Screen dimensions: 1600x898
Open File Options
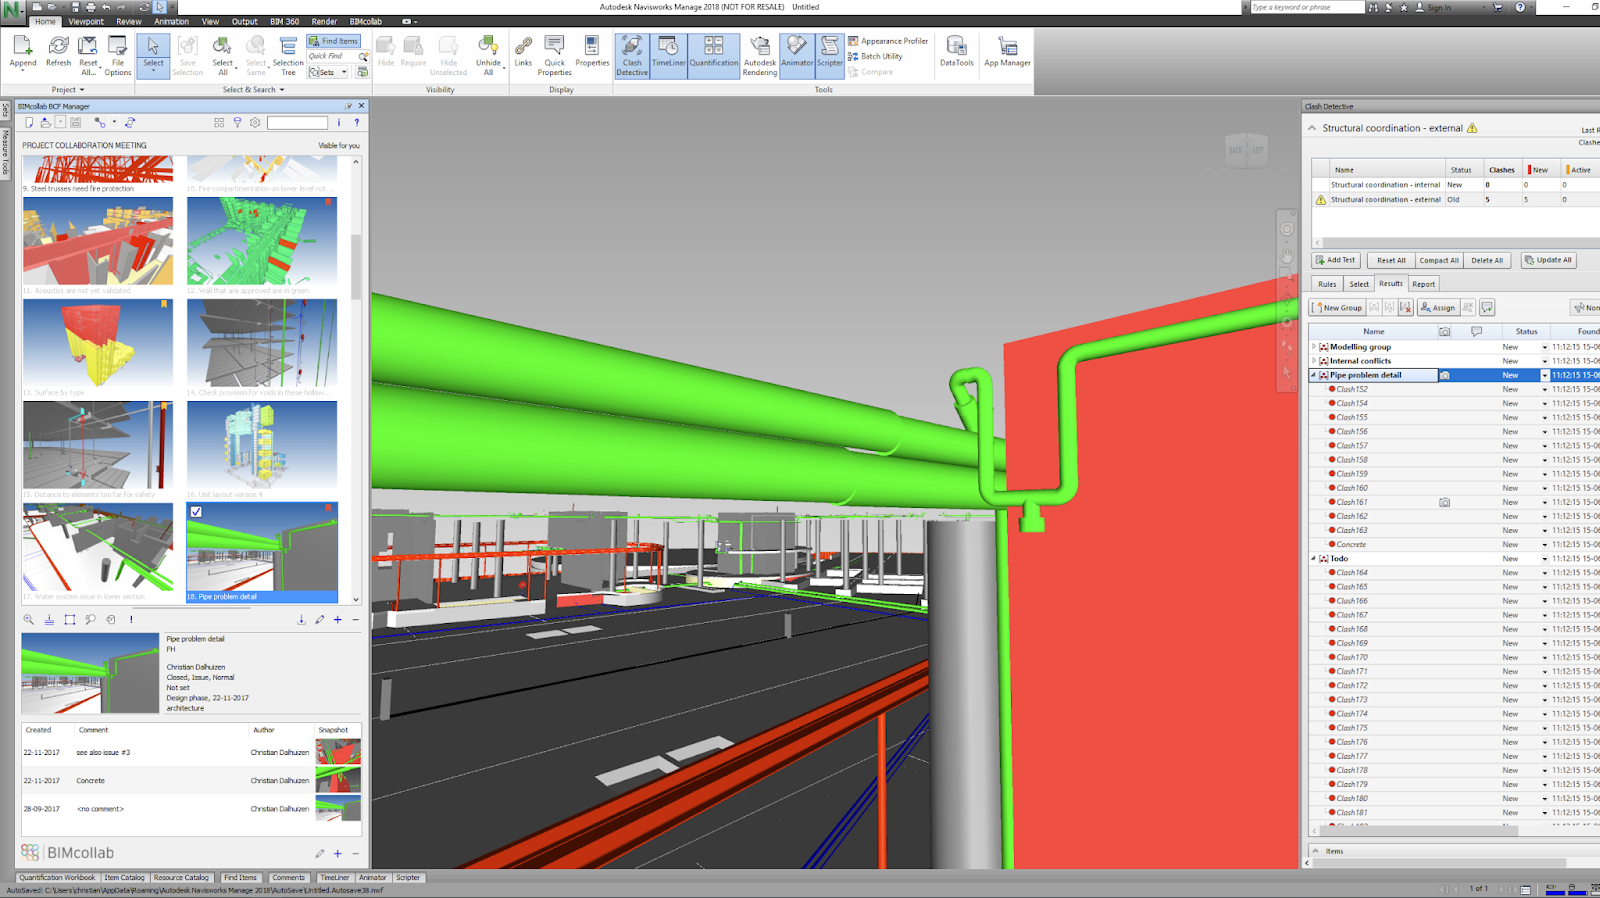click(x=117, y=55)
